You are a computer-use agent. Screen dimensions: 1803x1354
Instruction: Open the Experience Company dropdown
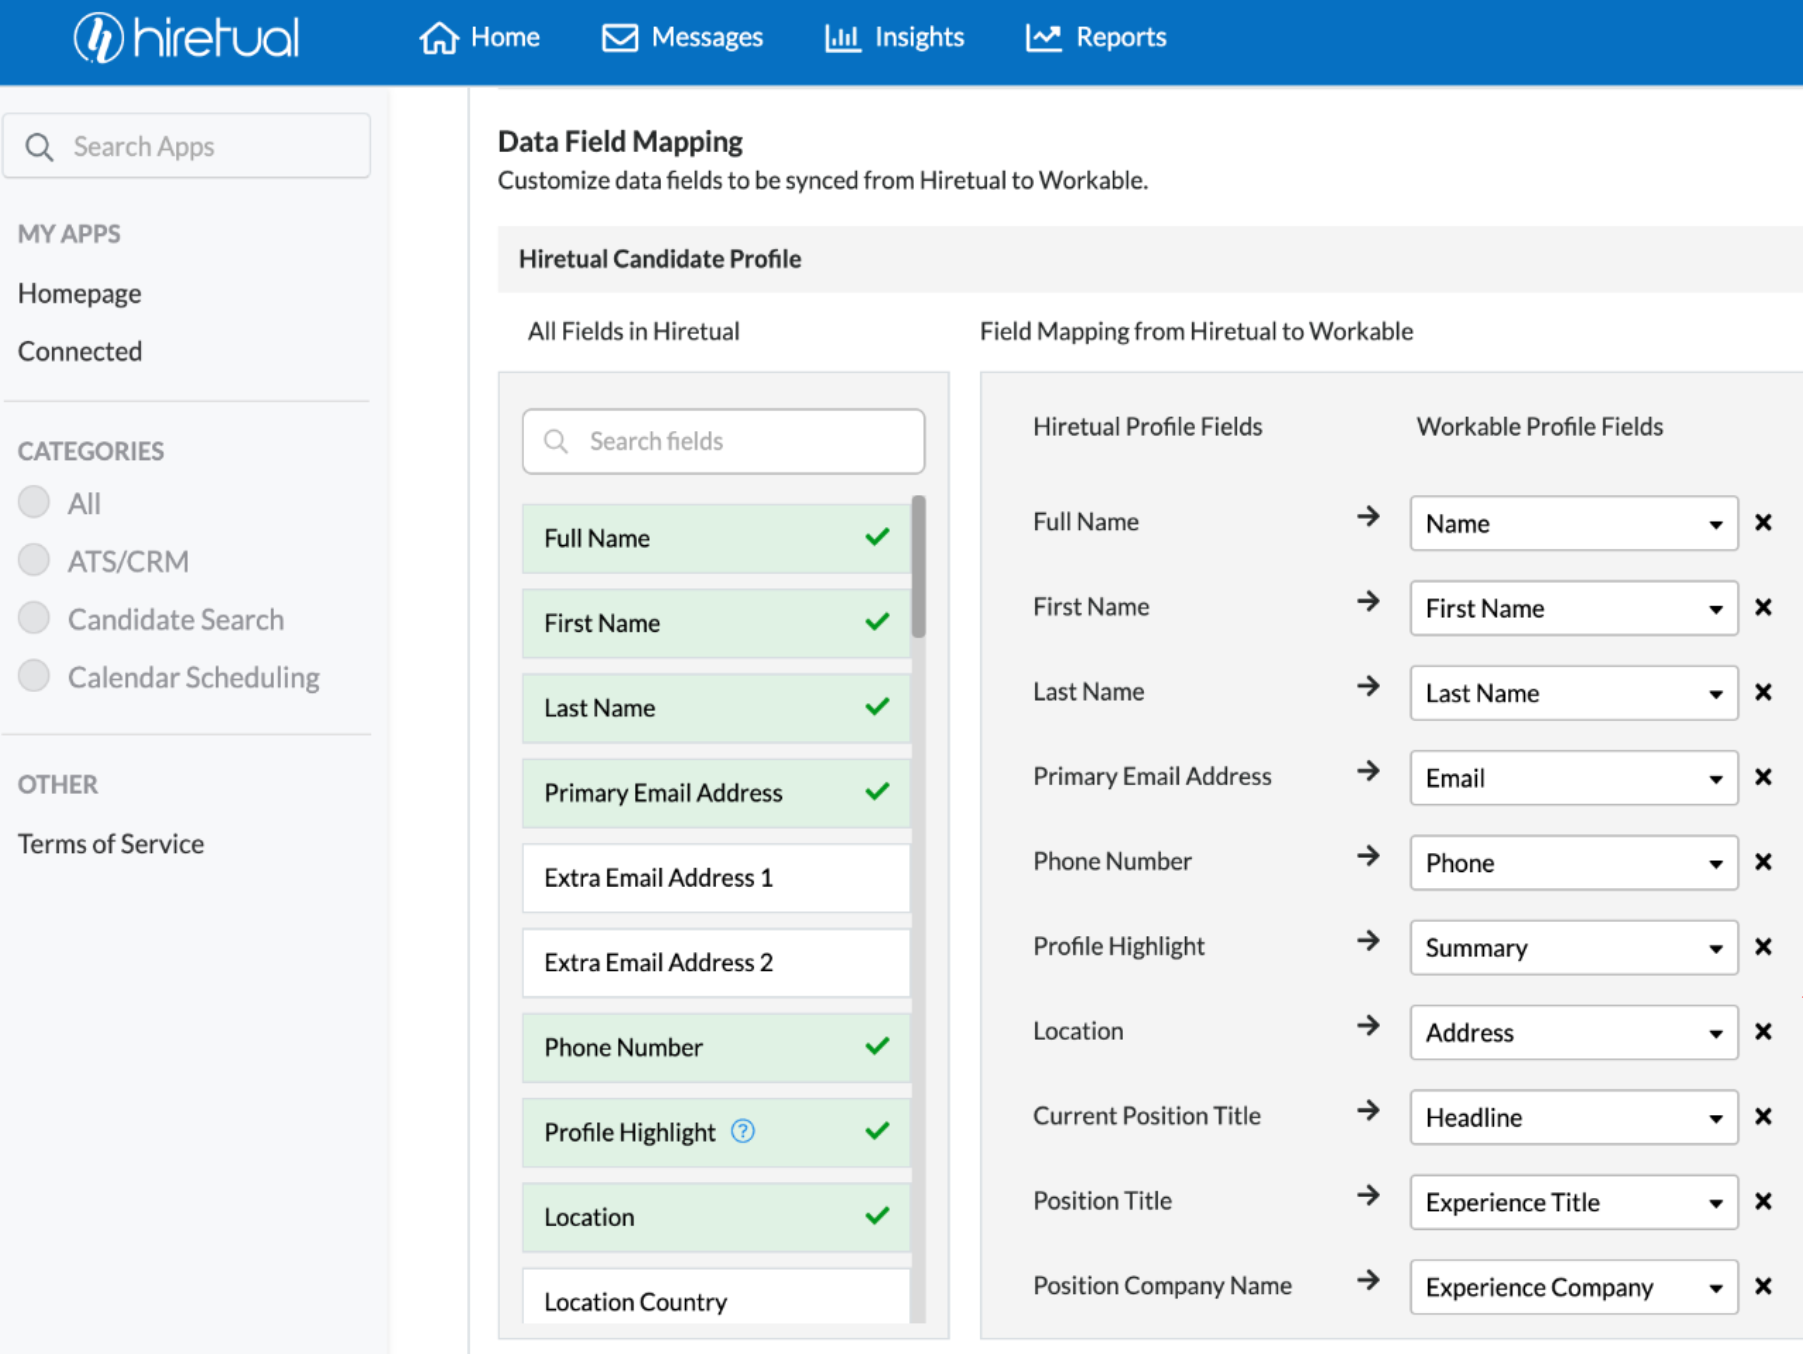[x=1574, y=1287]
